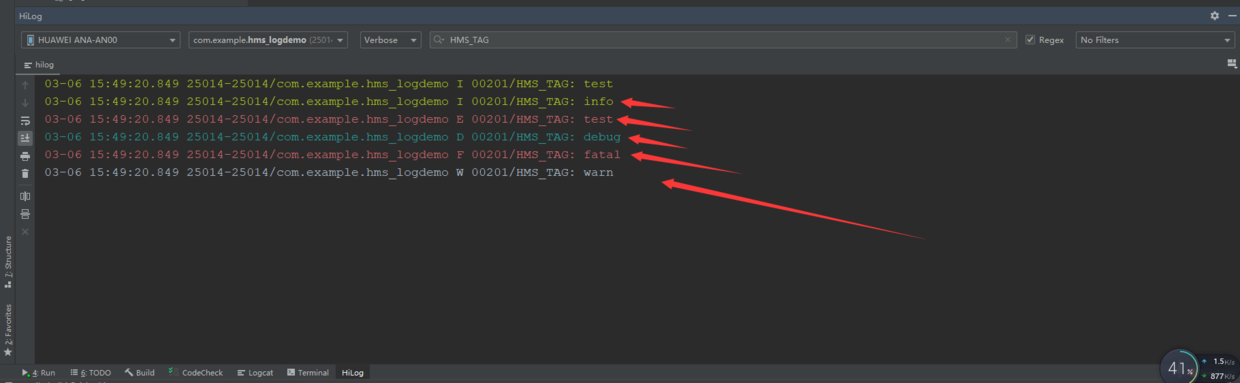Click the print log icon
The height and width of the screenshot is (383, 1240).
[25, 156]
